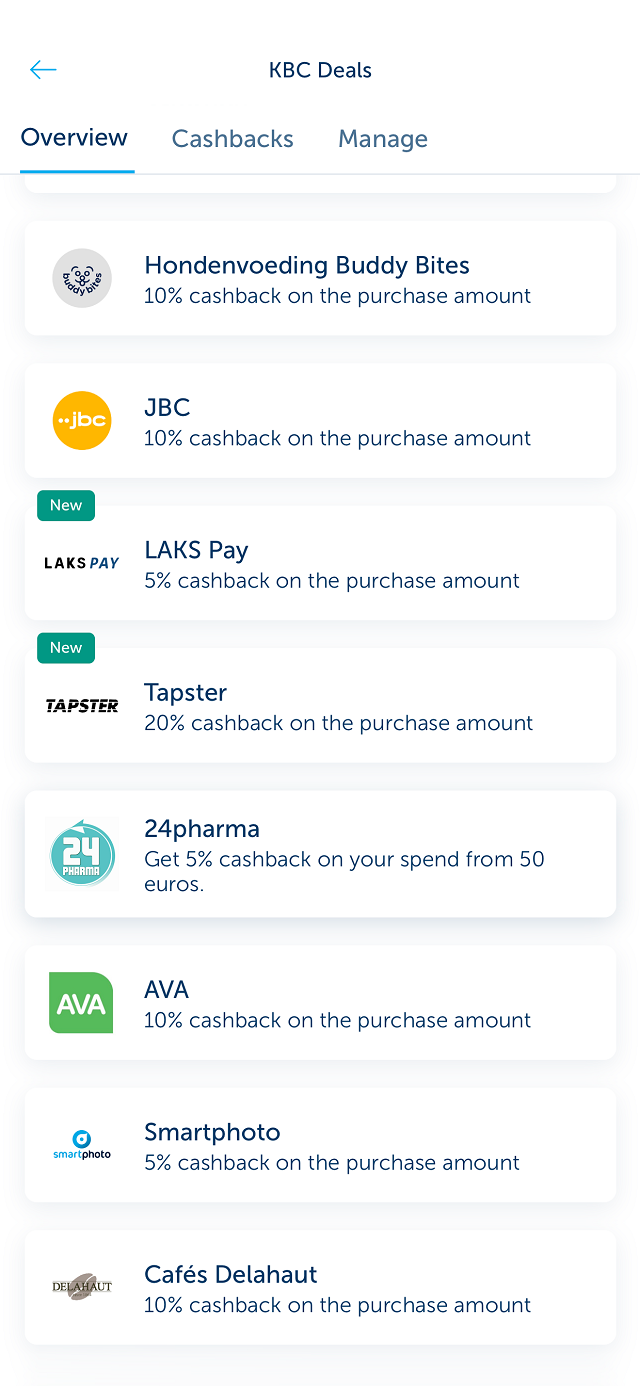This screenshot has height=1386, width=640.
Task: Click the Delahaut coffee logo
Action: click(x=82, y=1287)
